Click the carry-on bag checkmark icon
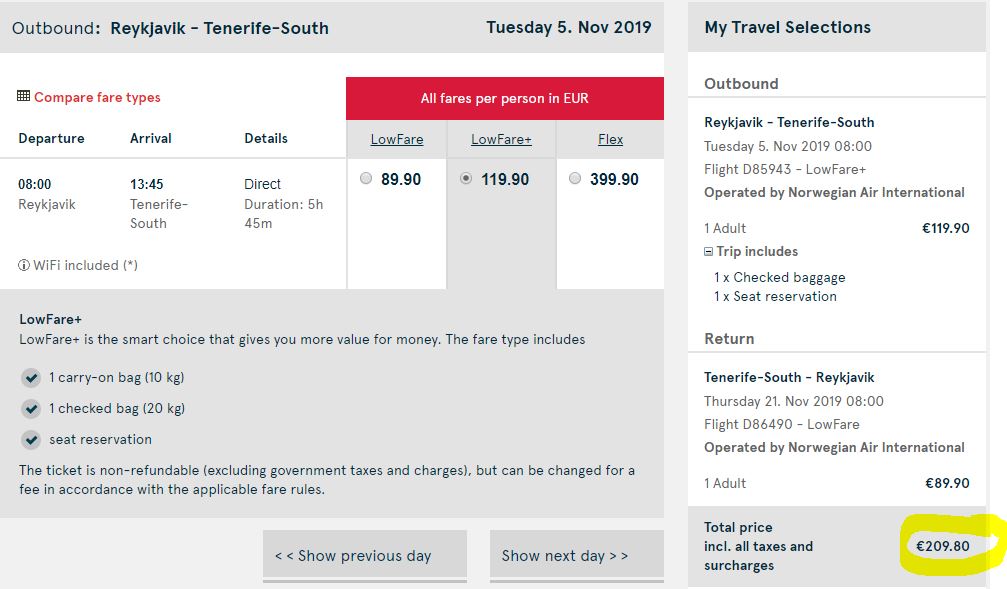 tap(31, 378)
